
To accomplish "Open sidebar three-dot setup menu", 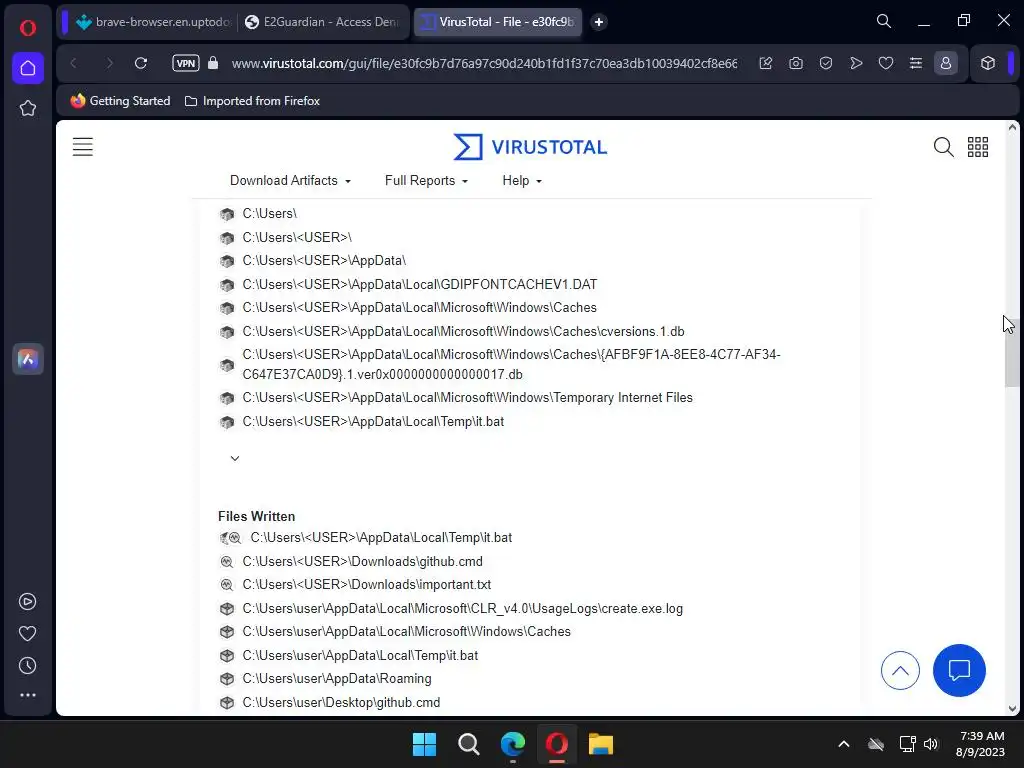I will tap(27, 696).
